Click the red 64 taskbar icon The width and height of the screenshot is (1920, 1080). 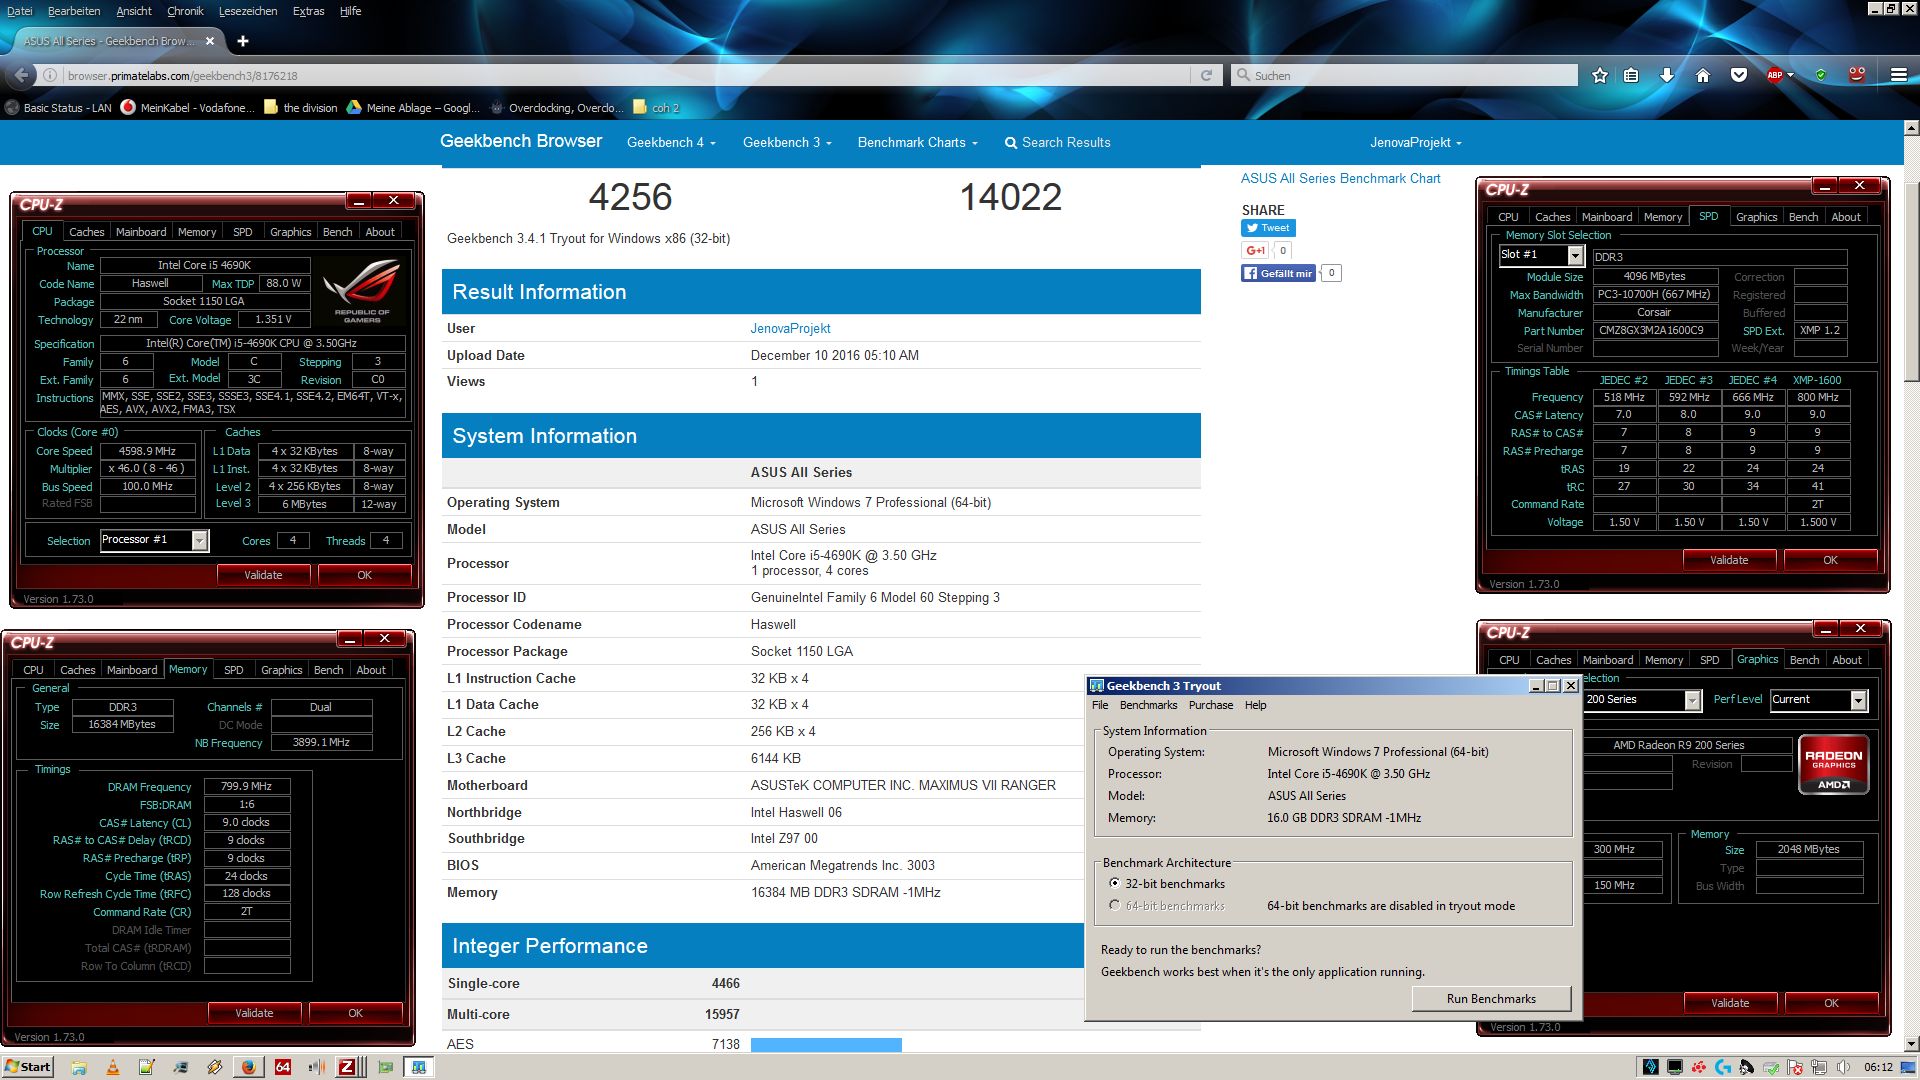[x=283, y=1067]
